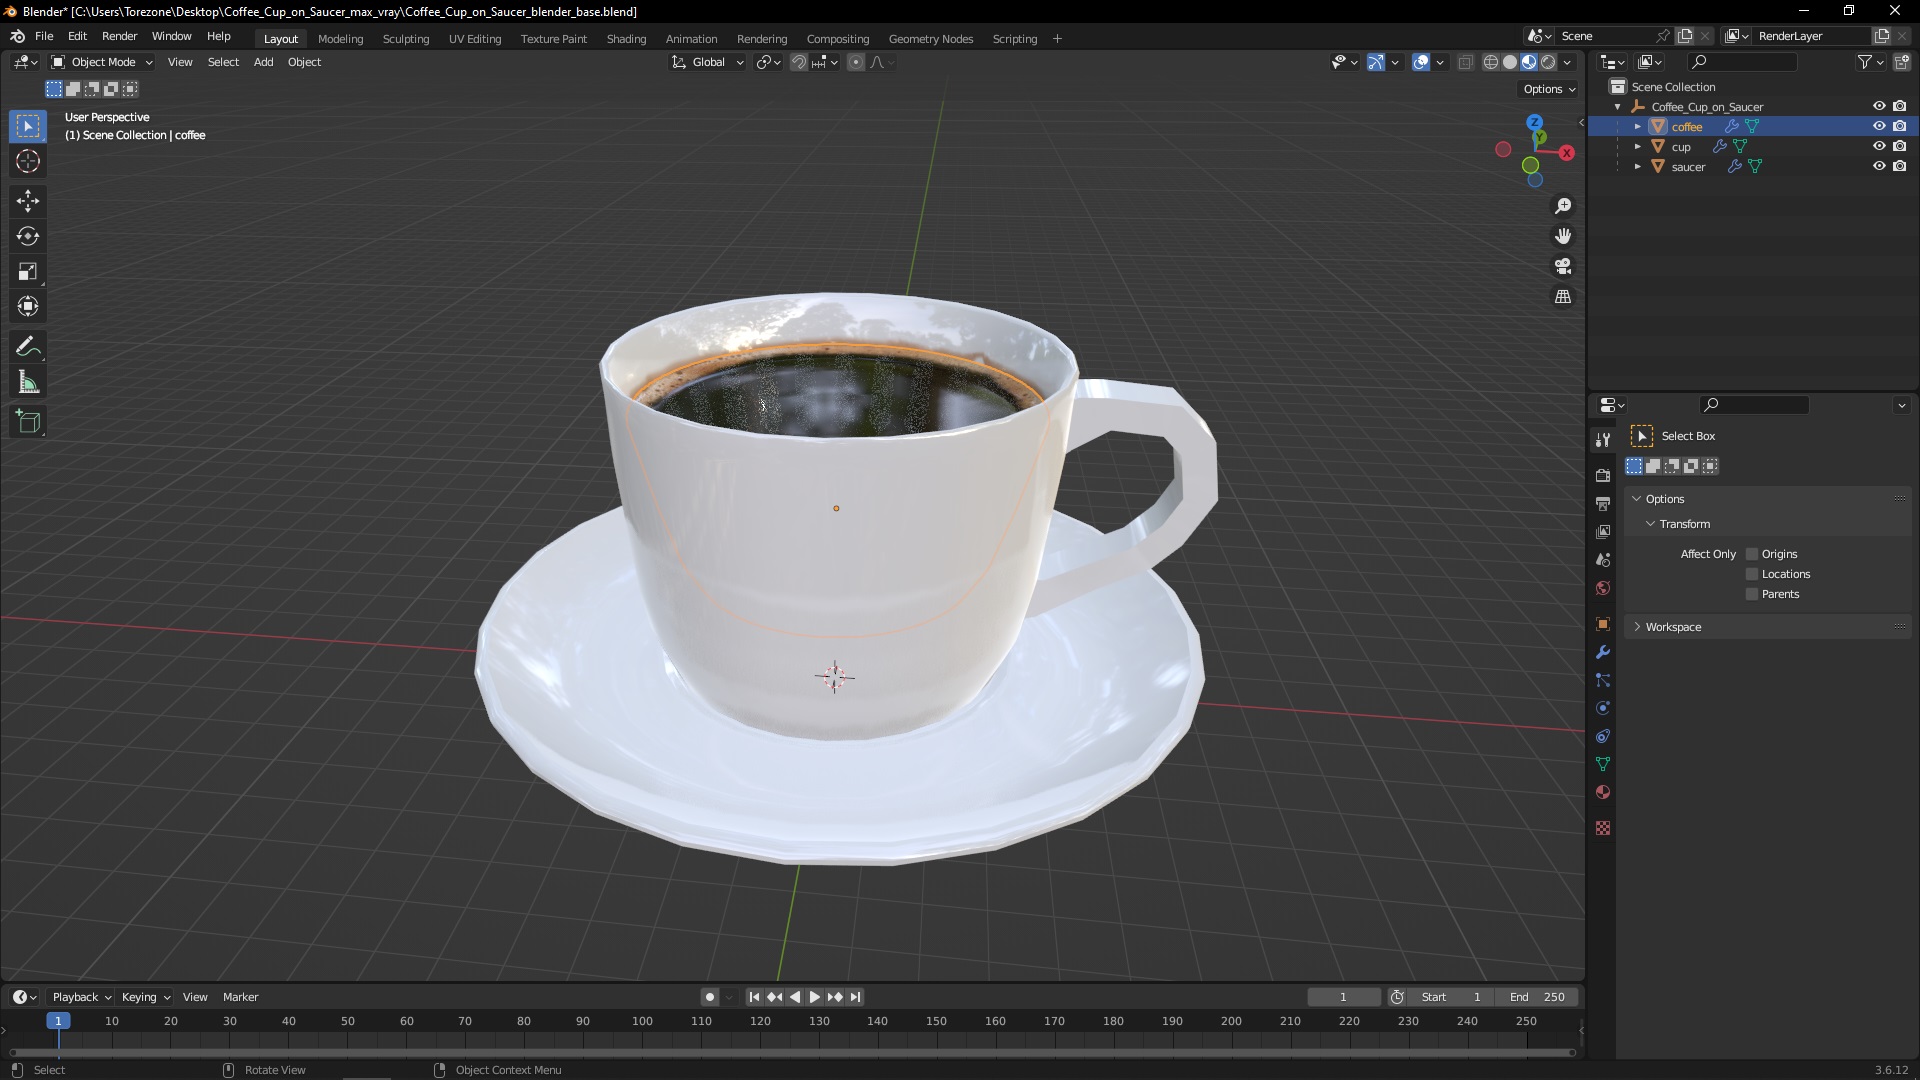This screenshot has height=1080, width=1920.
Task: Toggle X-ray display in viewport header
Action: click(1466, 62)
